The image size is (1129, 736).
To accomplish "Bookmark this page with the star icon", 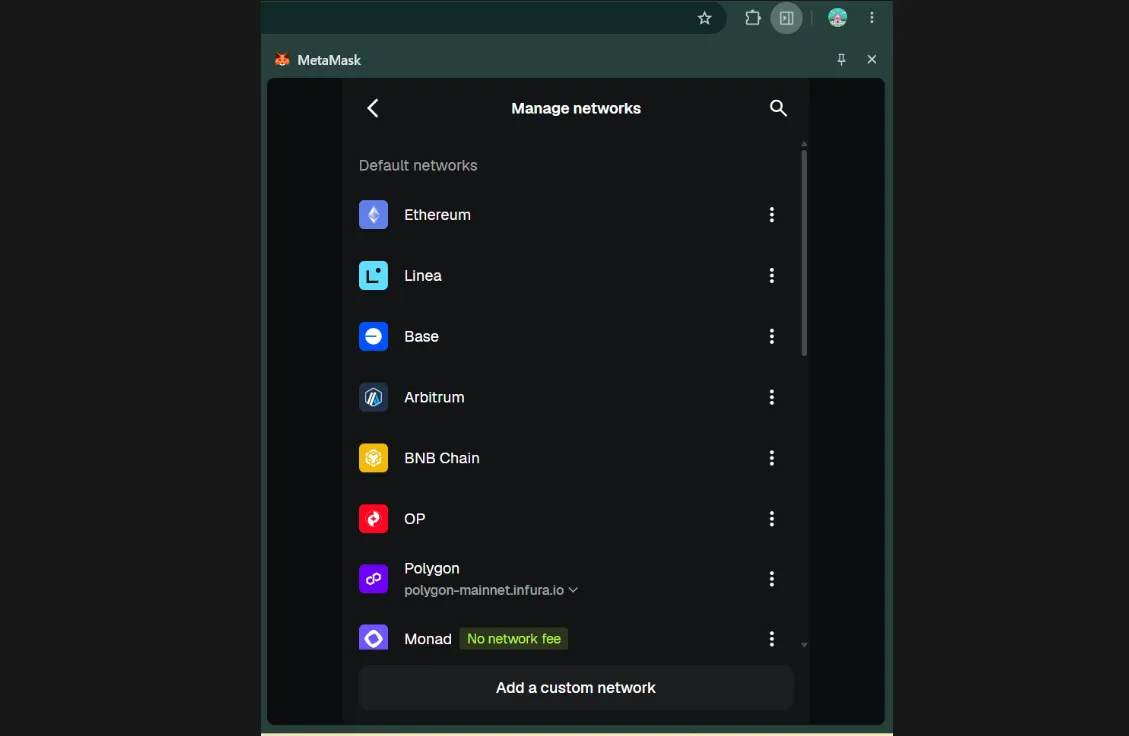I will (x=704, y=18).
